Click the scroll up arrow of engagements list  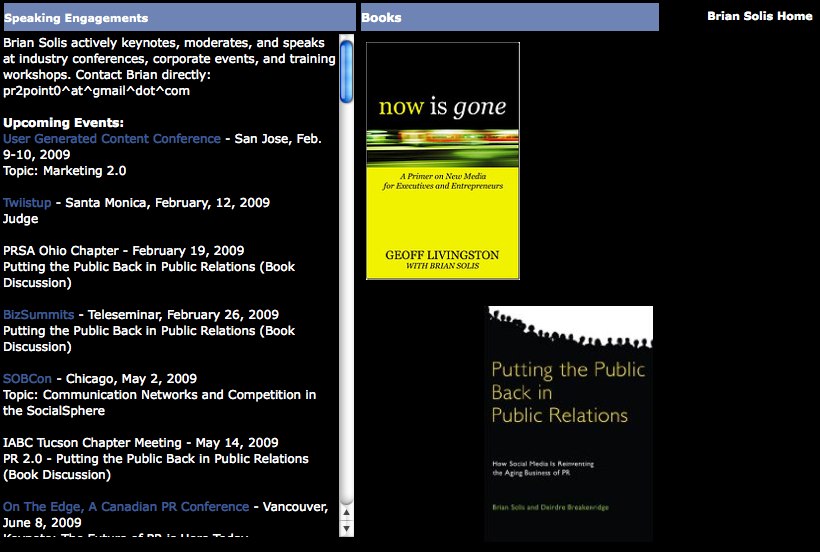(346, 512)
